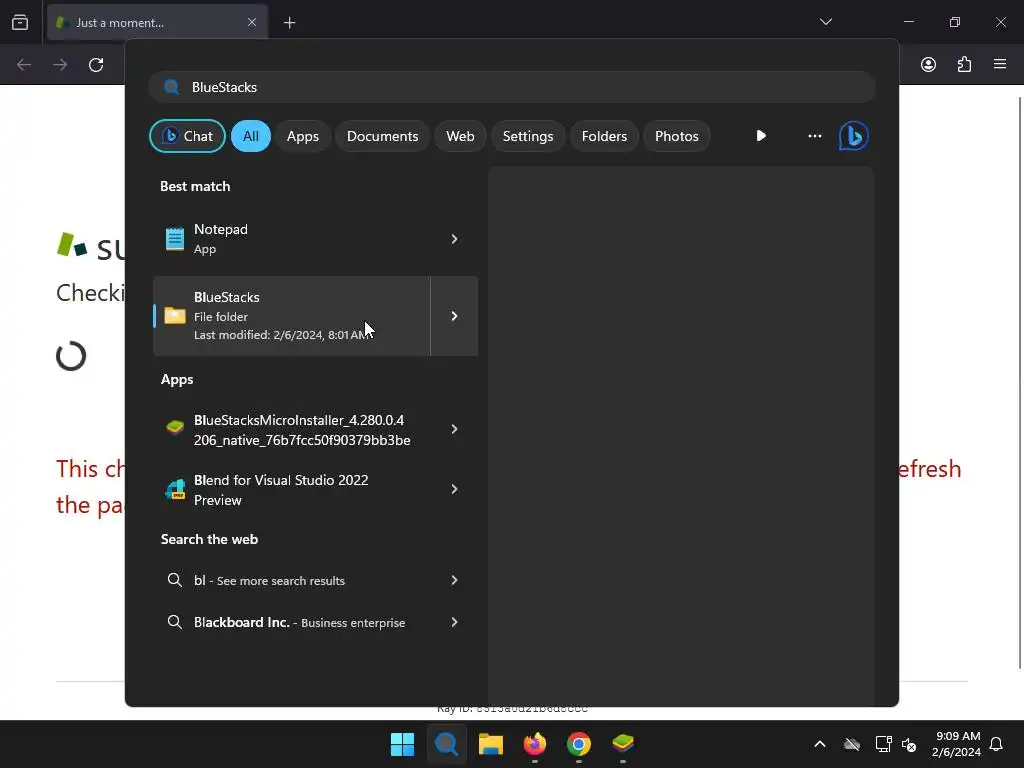Filter search results by Documents
The height and width of the screenshot is (768, 1024).
(x=382, y=136)
